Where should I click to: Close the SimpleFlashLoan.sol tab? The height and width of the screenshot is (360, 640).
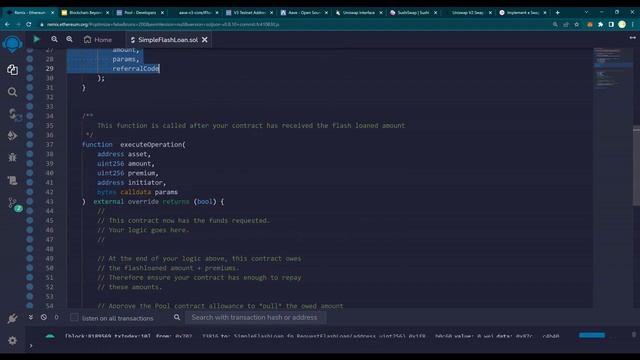coord(205,40)
